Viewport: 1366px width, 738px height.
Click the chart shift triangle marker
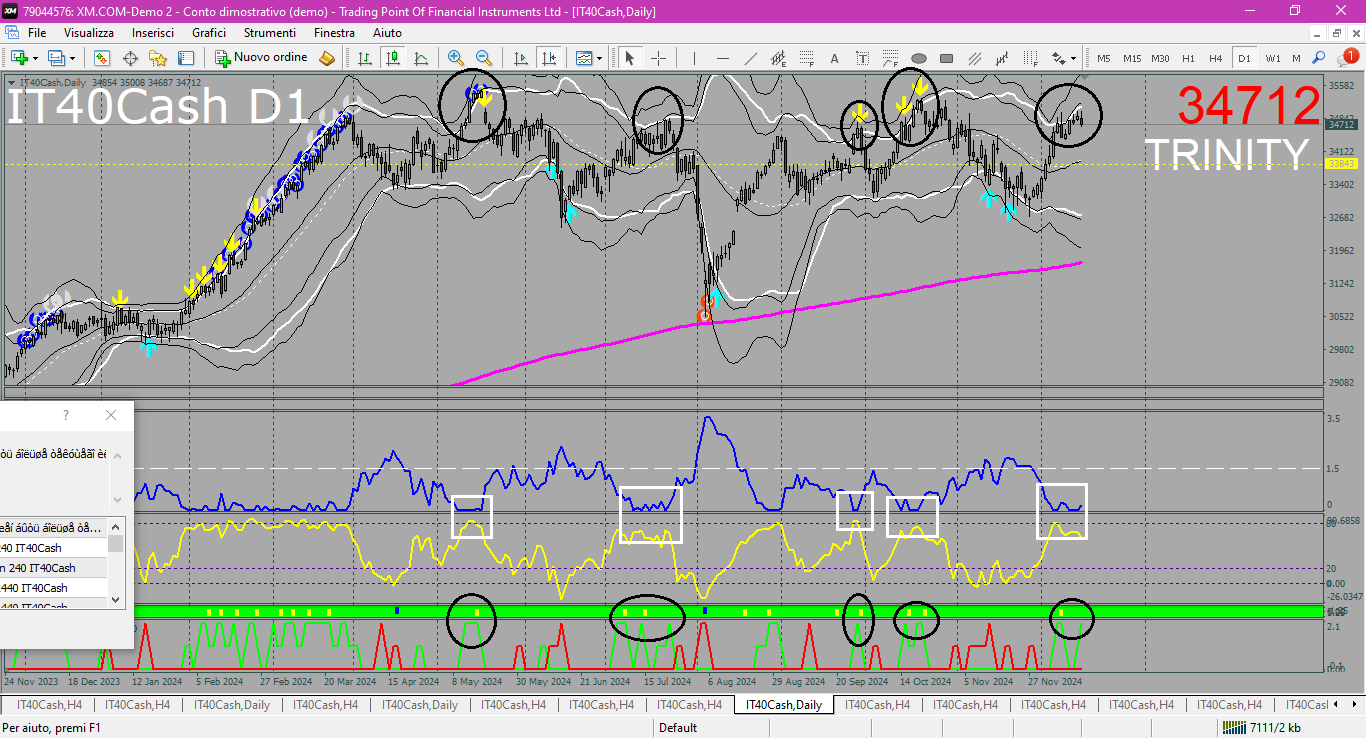click(1083, 77)
